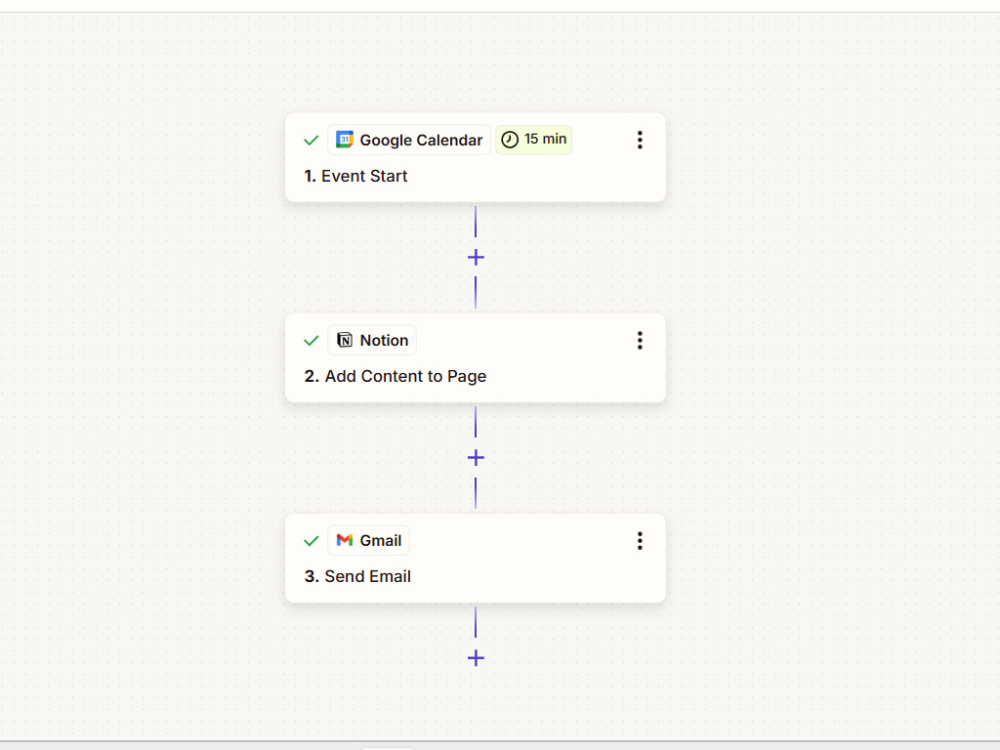Screen dimensions: 1000x750
Task: Select the Google Calendar app label
Action: 409,140
